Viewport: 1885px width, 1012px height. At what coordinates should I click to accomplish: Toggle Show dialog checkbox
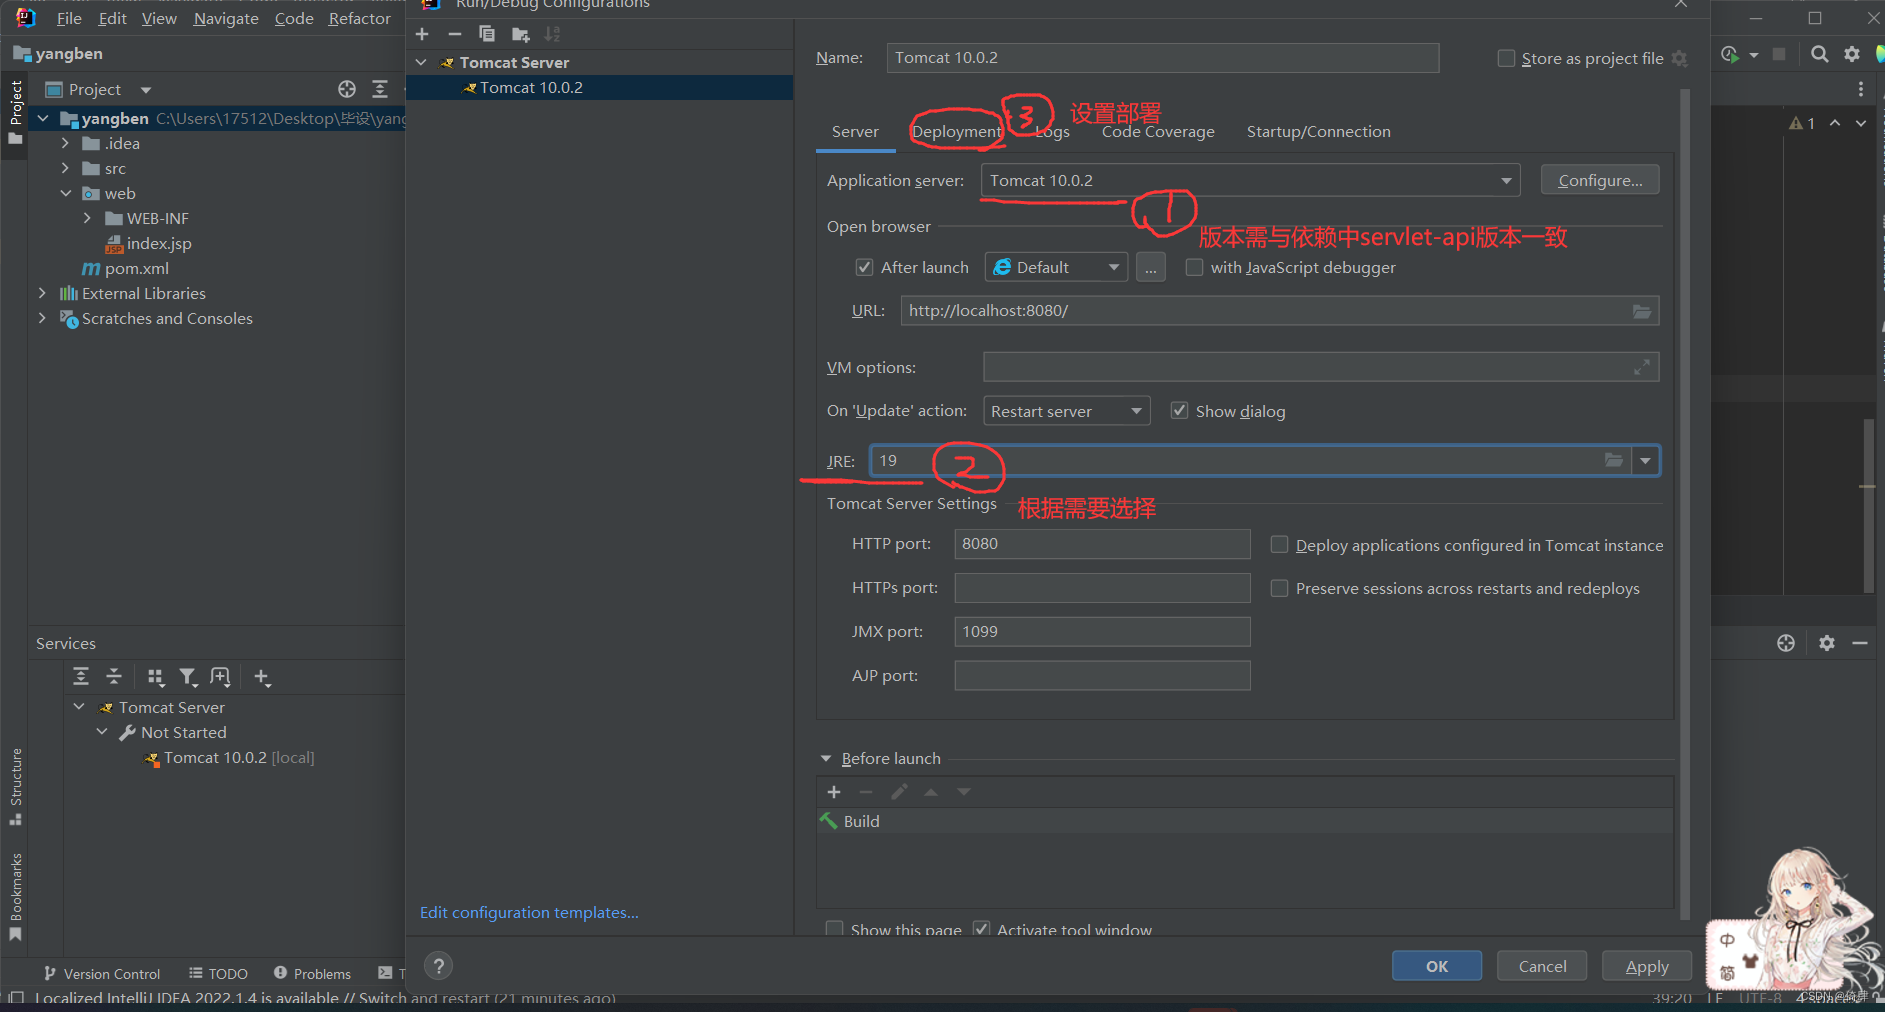coord(1179,411)
